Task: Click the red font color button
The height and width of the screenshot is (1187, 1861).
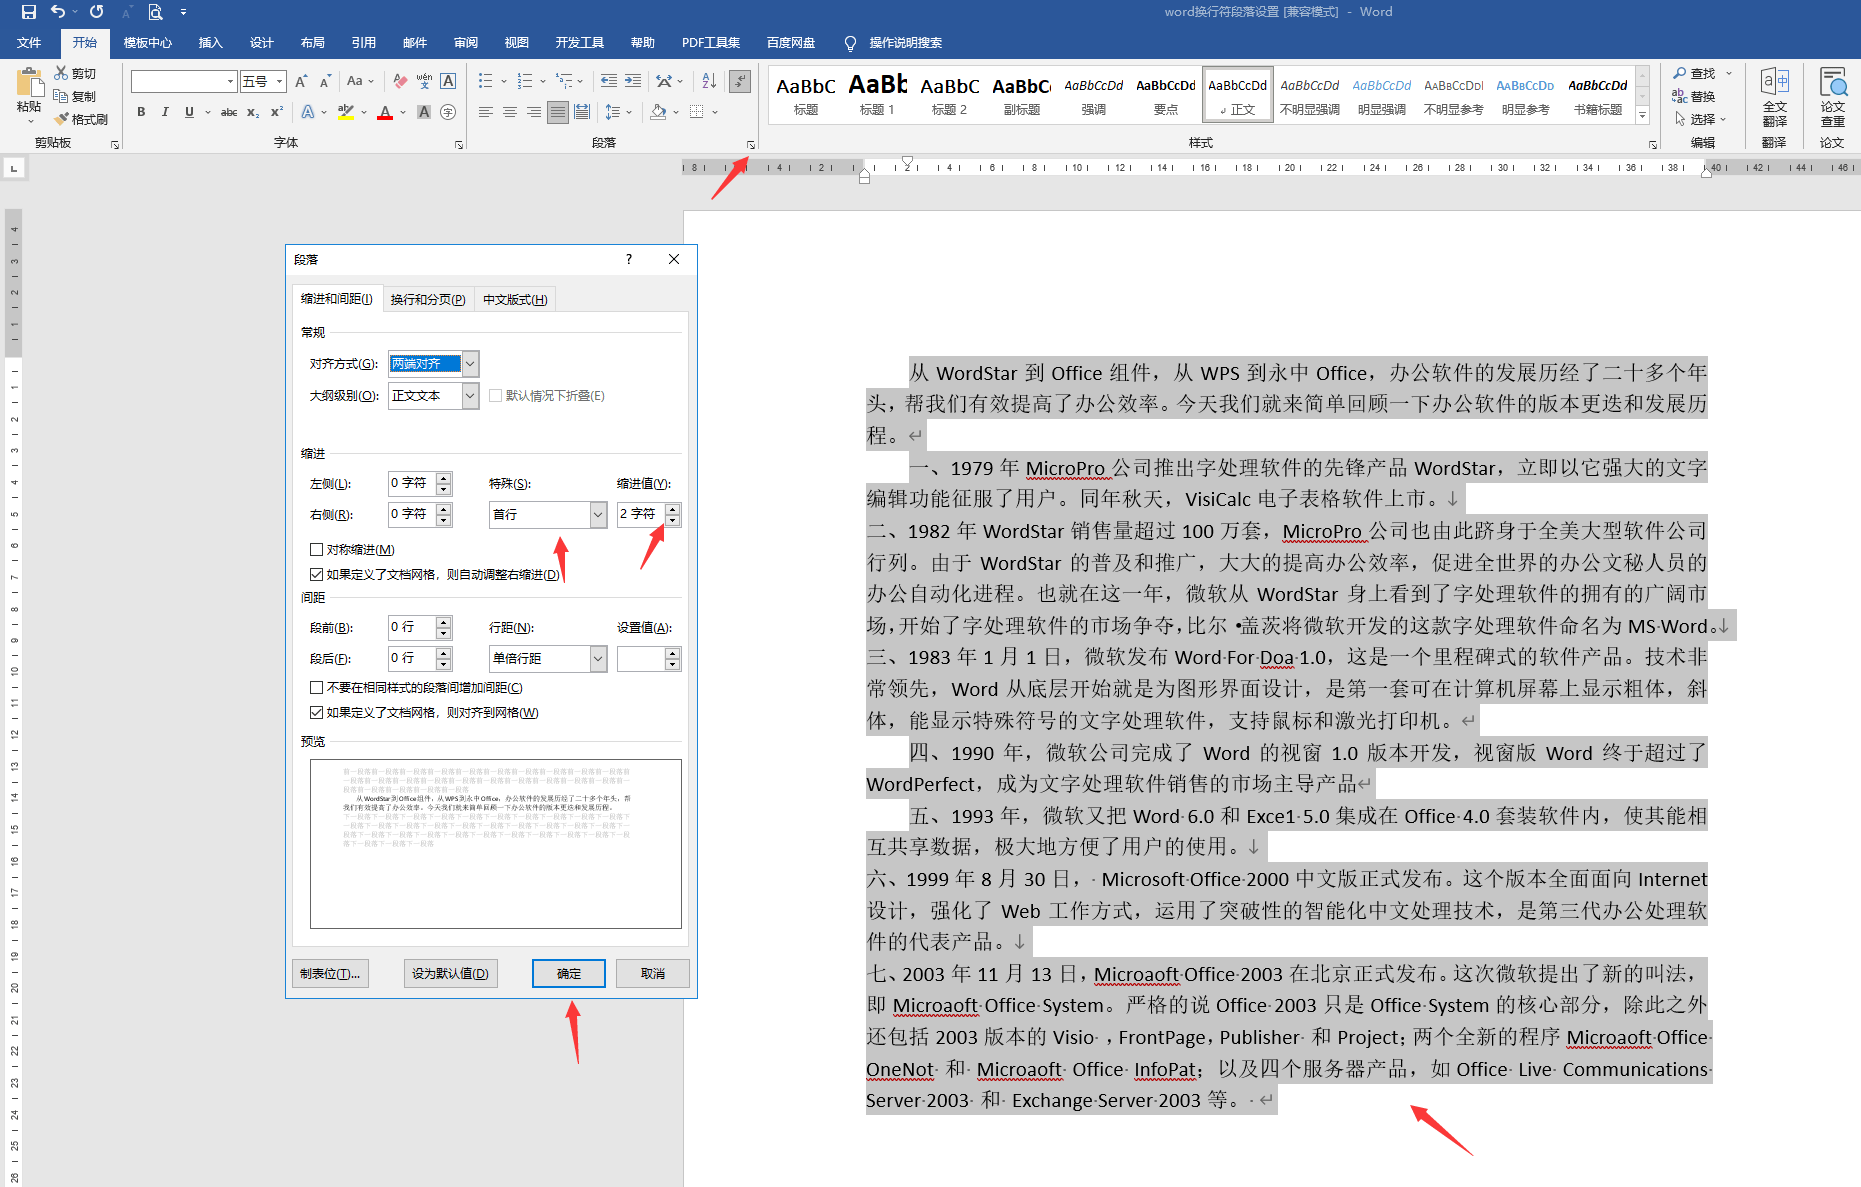Action: (385, 112)
